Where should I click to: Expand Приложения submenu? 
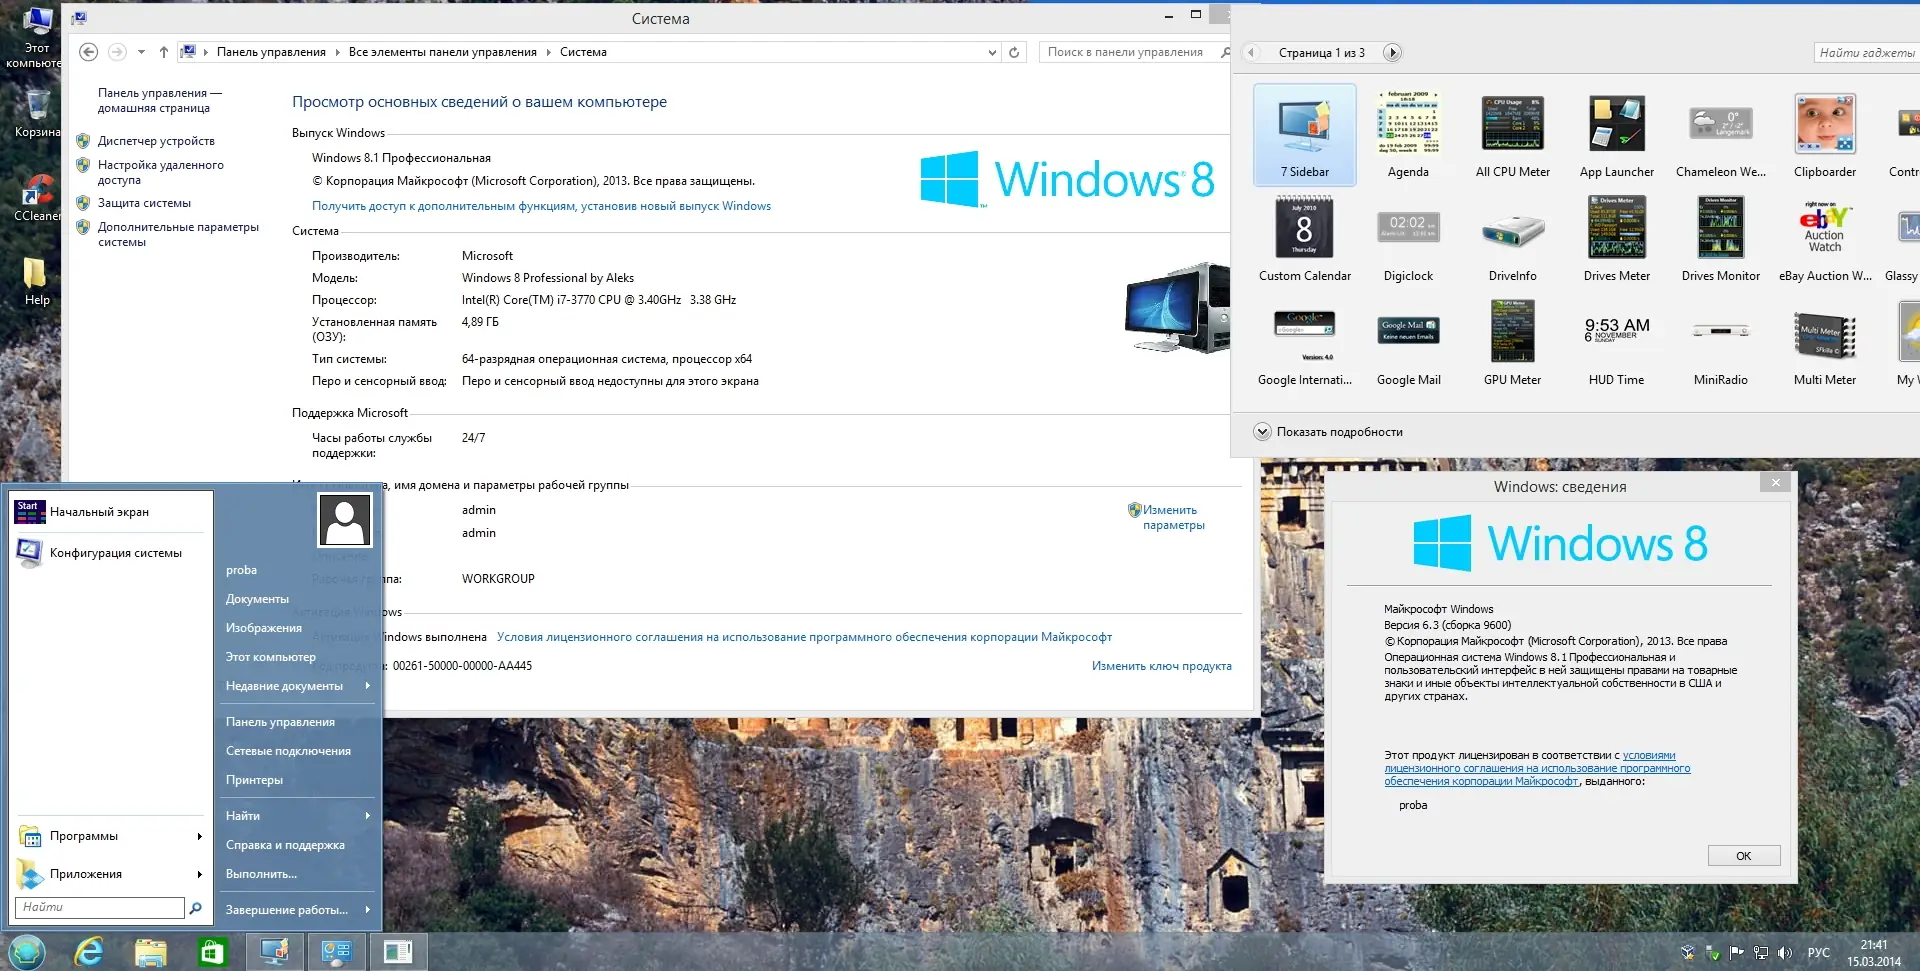click(x=110, y=874)
